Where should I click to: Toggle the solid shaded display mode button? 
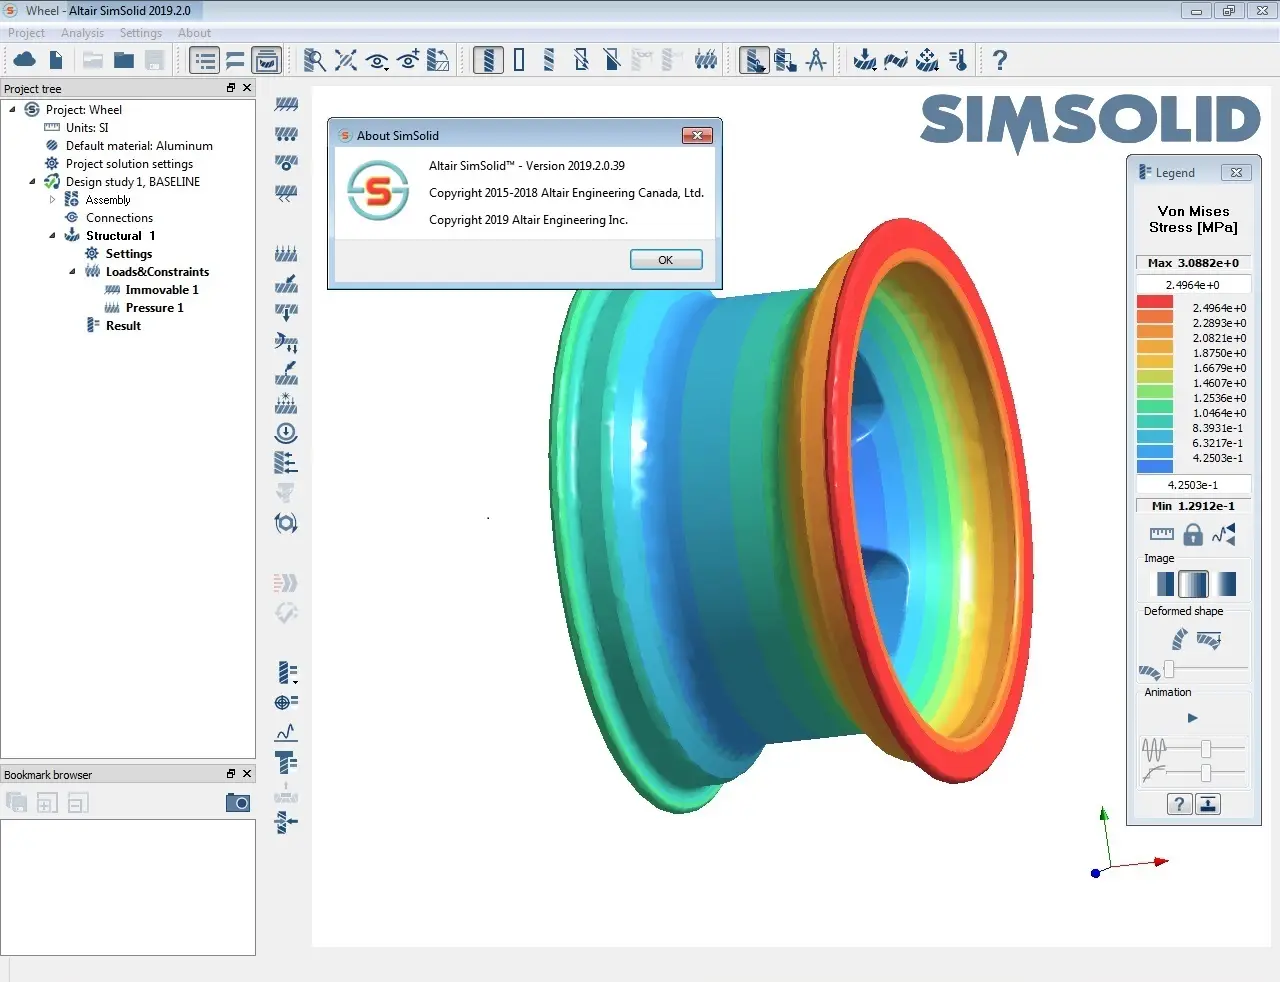(x=488, y=60)
